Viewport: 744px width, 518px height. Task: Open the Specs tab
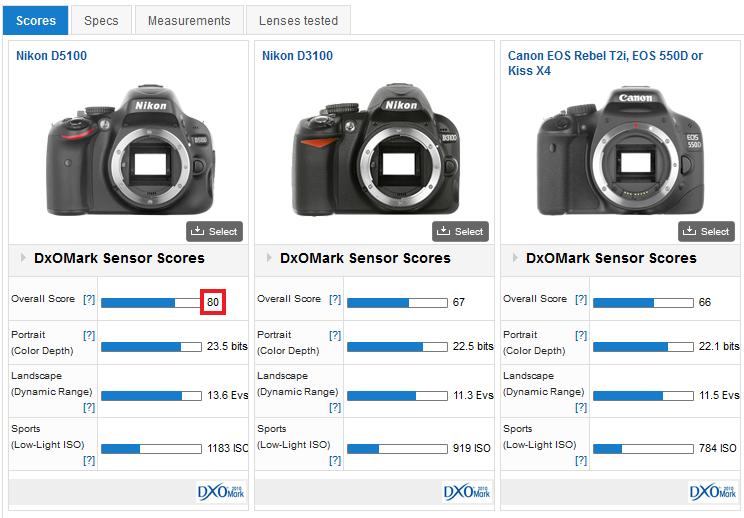(x=101, y=20)
